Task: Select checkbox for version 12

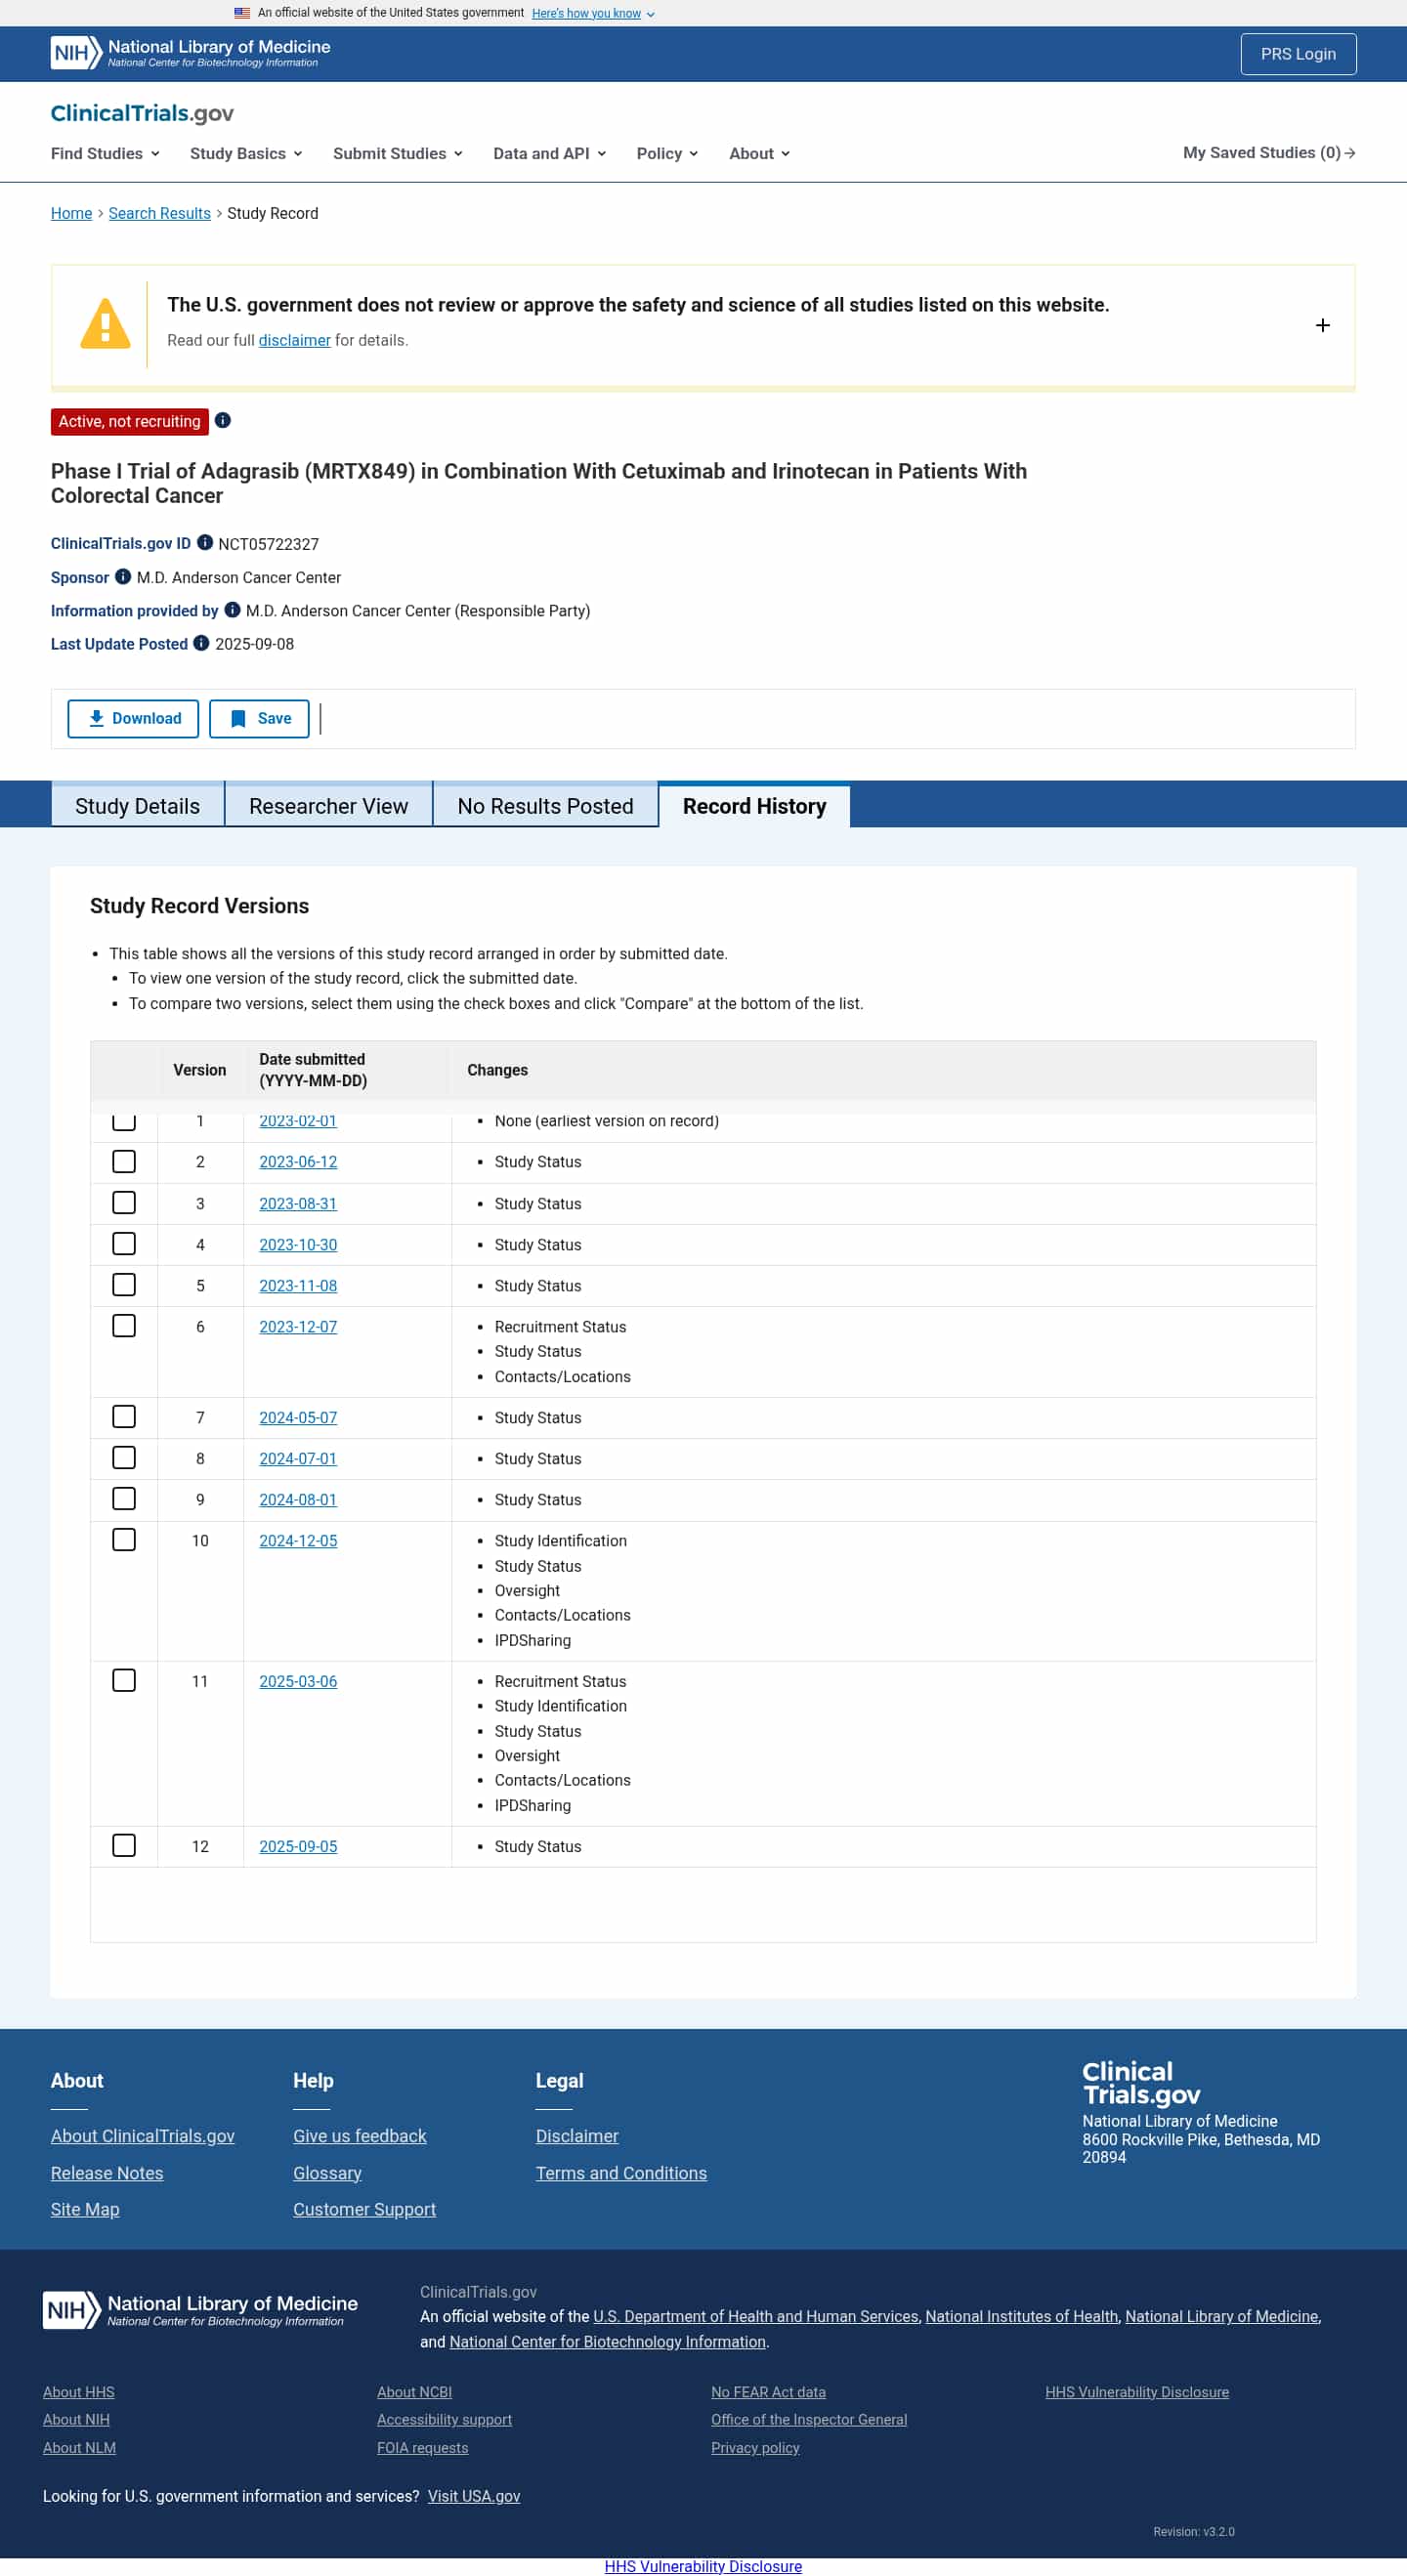Action: 124,1846
